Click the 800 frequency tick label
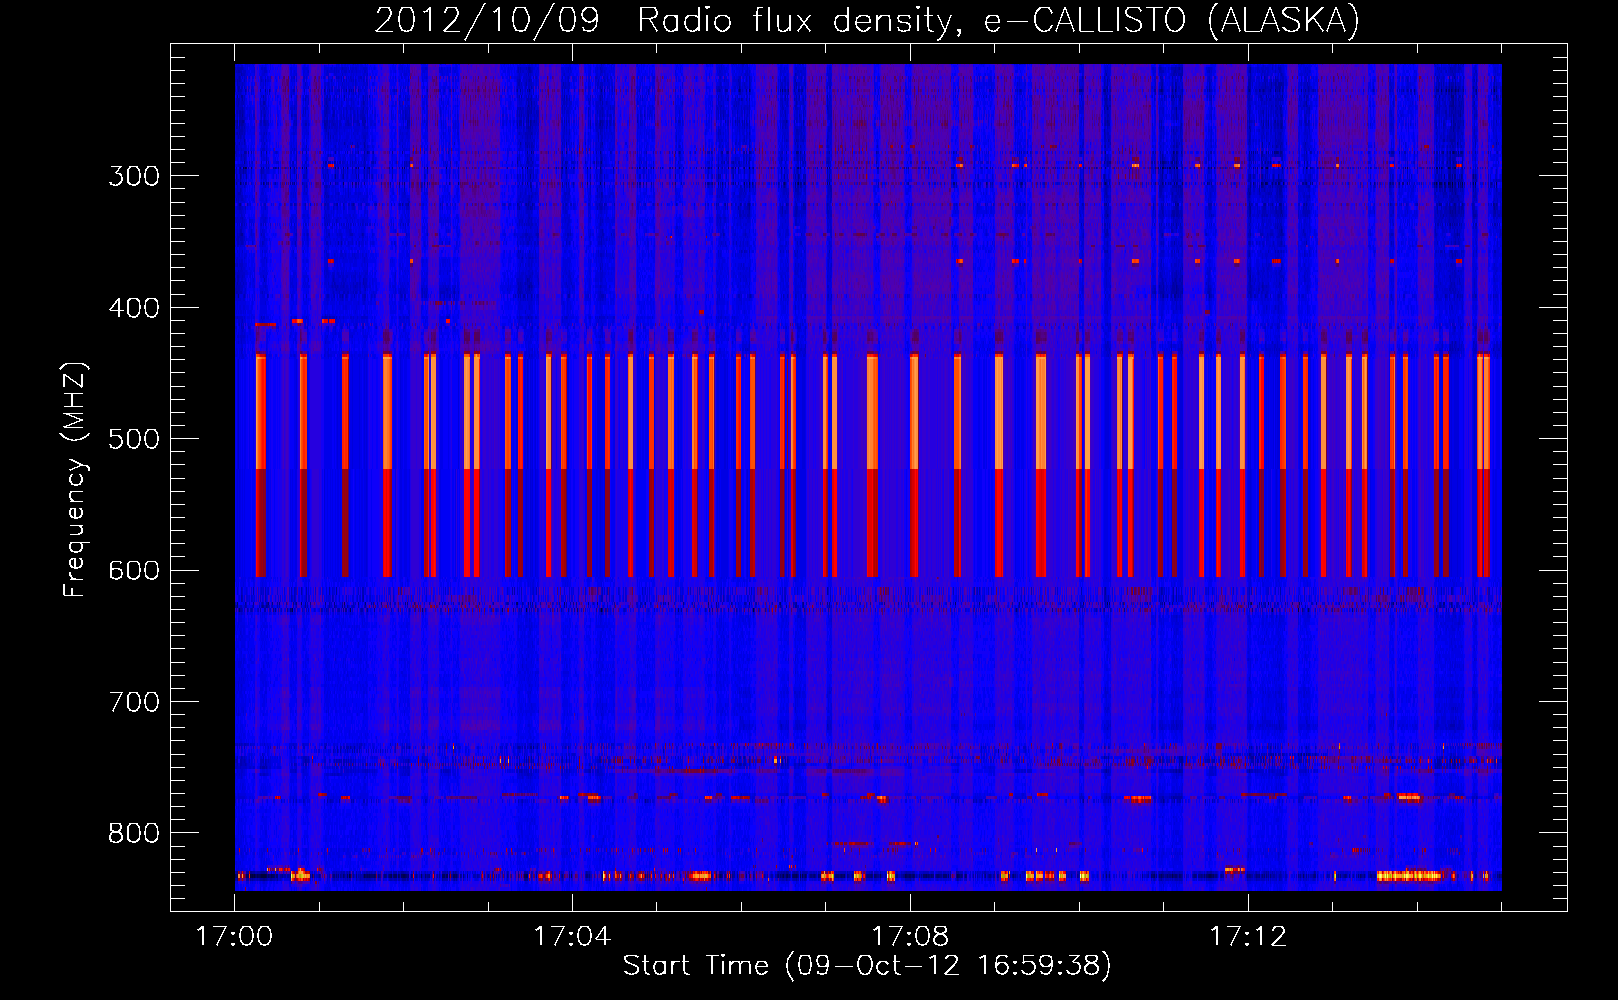The image size is (1618, 1000). coord(134,834)
